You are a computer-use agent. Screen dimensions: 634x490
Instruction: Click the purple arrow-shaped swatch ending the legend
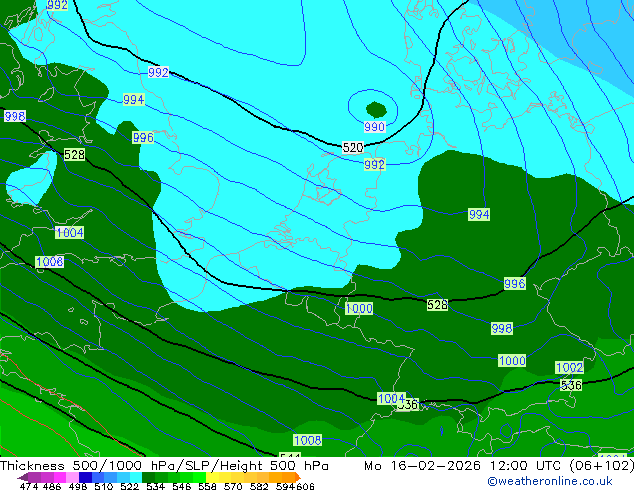[x=23, y=477]
